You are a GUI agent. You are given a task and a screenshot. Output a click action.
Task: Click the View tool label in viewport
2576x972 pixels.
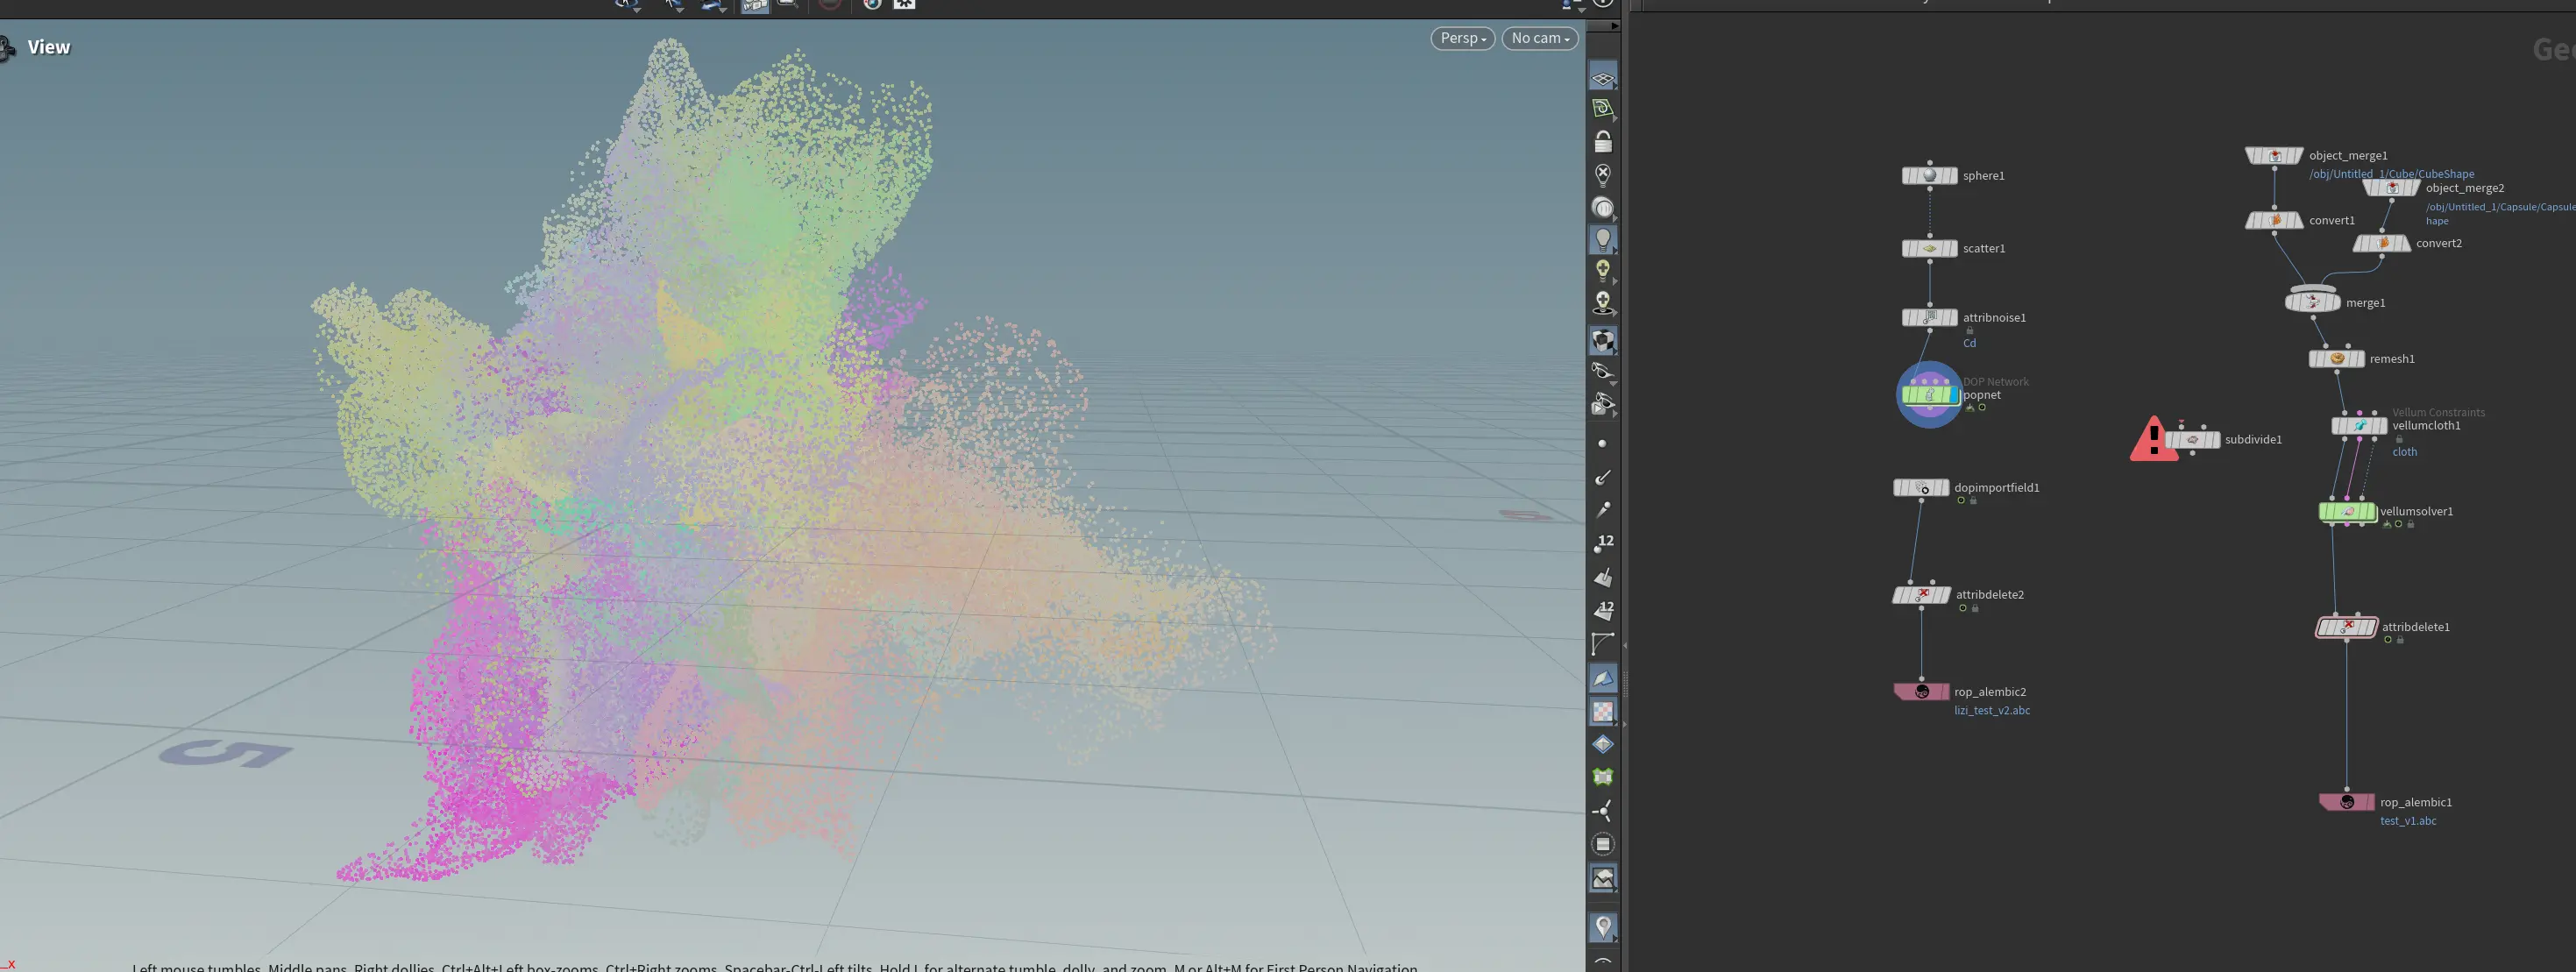(49, 47)
